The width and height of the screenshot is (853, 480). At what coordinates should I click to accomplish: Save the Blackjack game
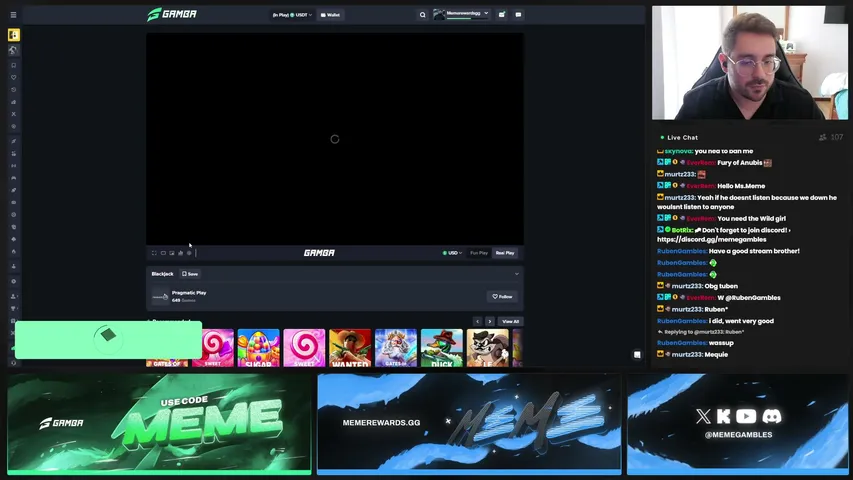(190, 274)
